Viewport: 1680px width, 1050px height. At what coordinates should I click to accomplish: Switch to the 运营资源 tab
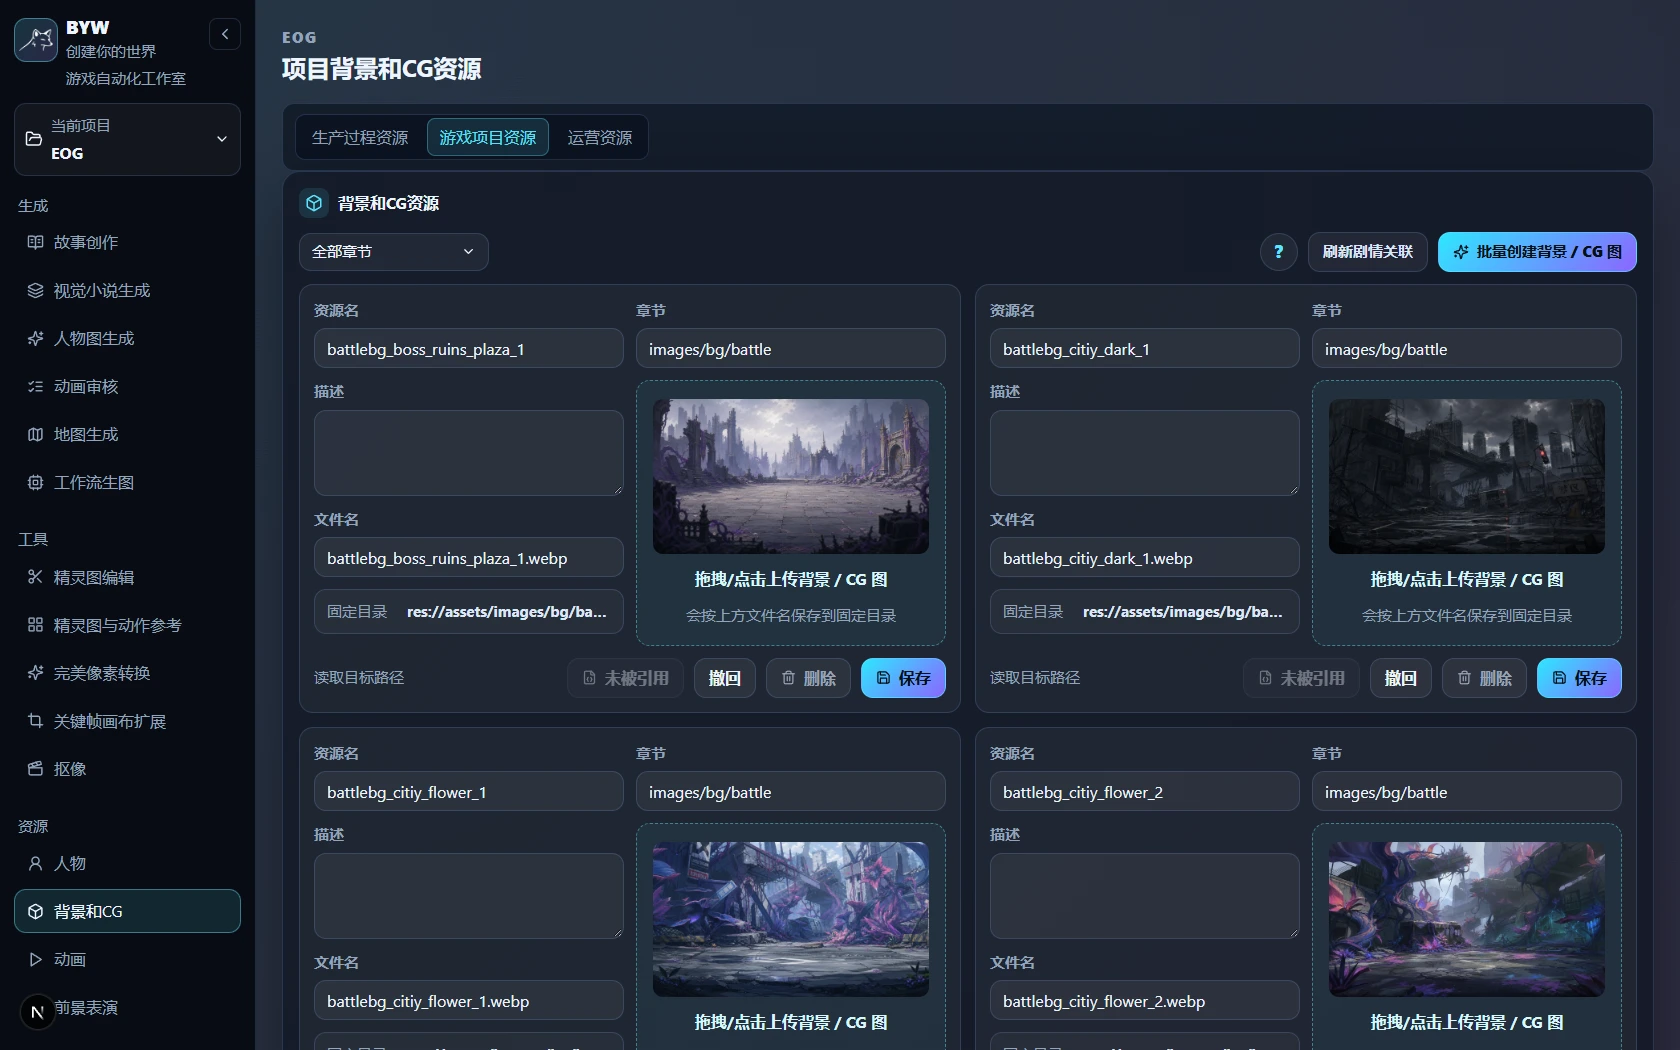(600, 137)
